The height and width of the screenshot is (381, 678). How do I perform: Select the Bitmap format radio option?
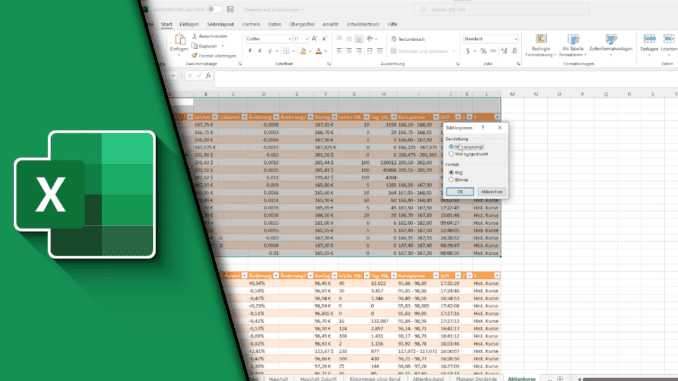pos(451,179)
